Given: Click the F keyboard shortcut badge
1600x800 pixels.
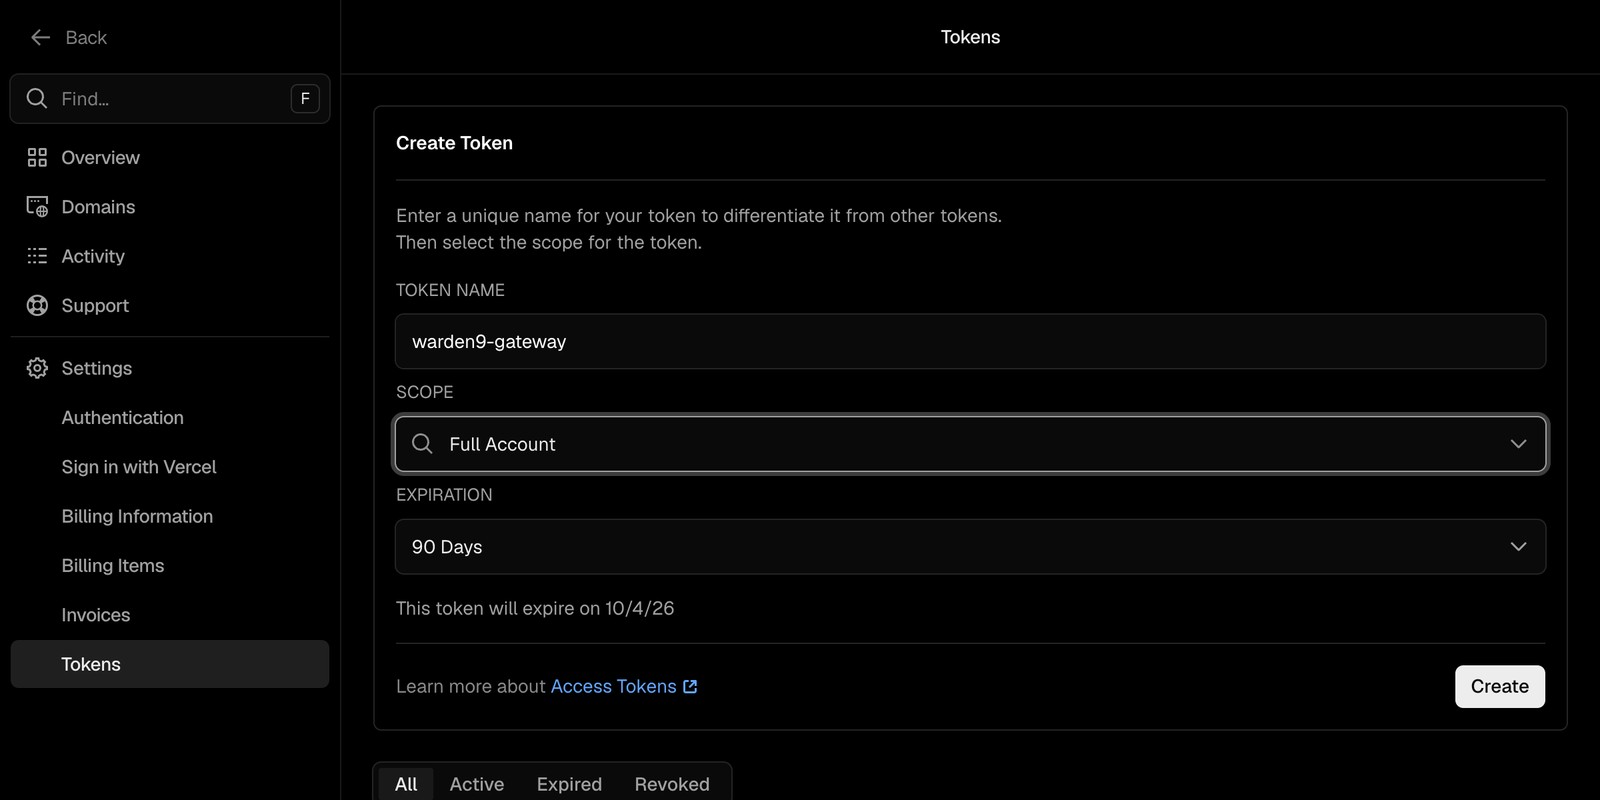Looking at the screenshot, I should (x=305, y=98).
